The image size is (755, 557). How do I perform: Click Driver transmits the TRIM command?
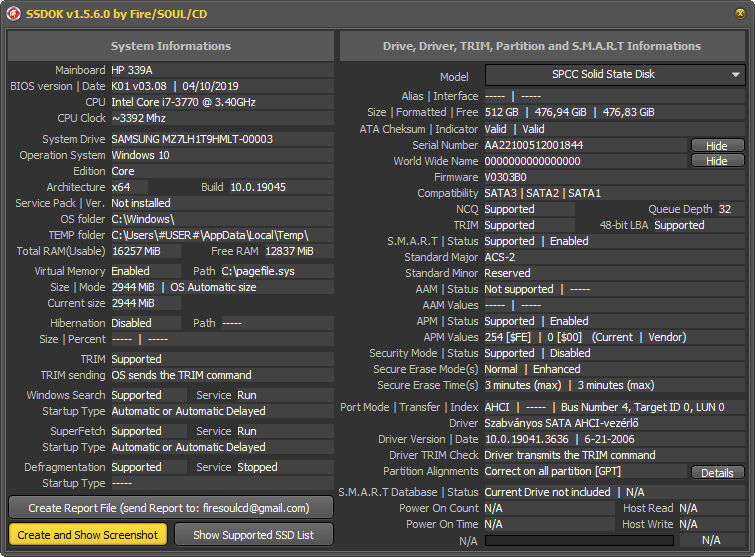tap(570, 455)
